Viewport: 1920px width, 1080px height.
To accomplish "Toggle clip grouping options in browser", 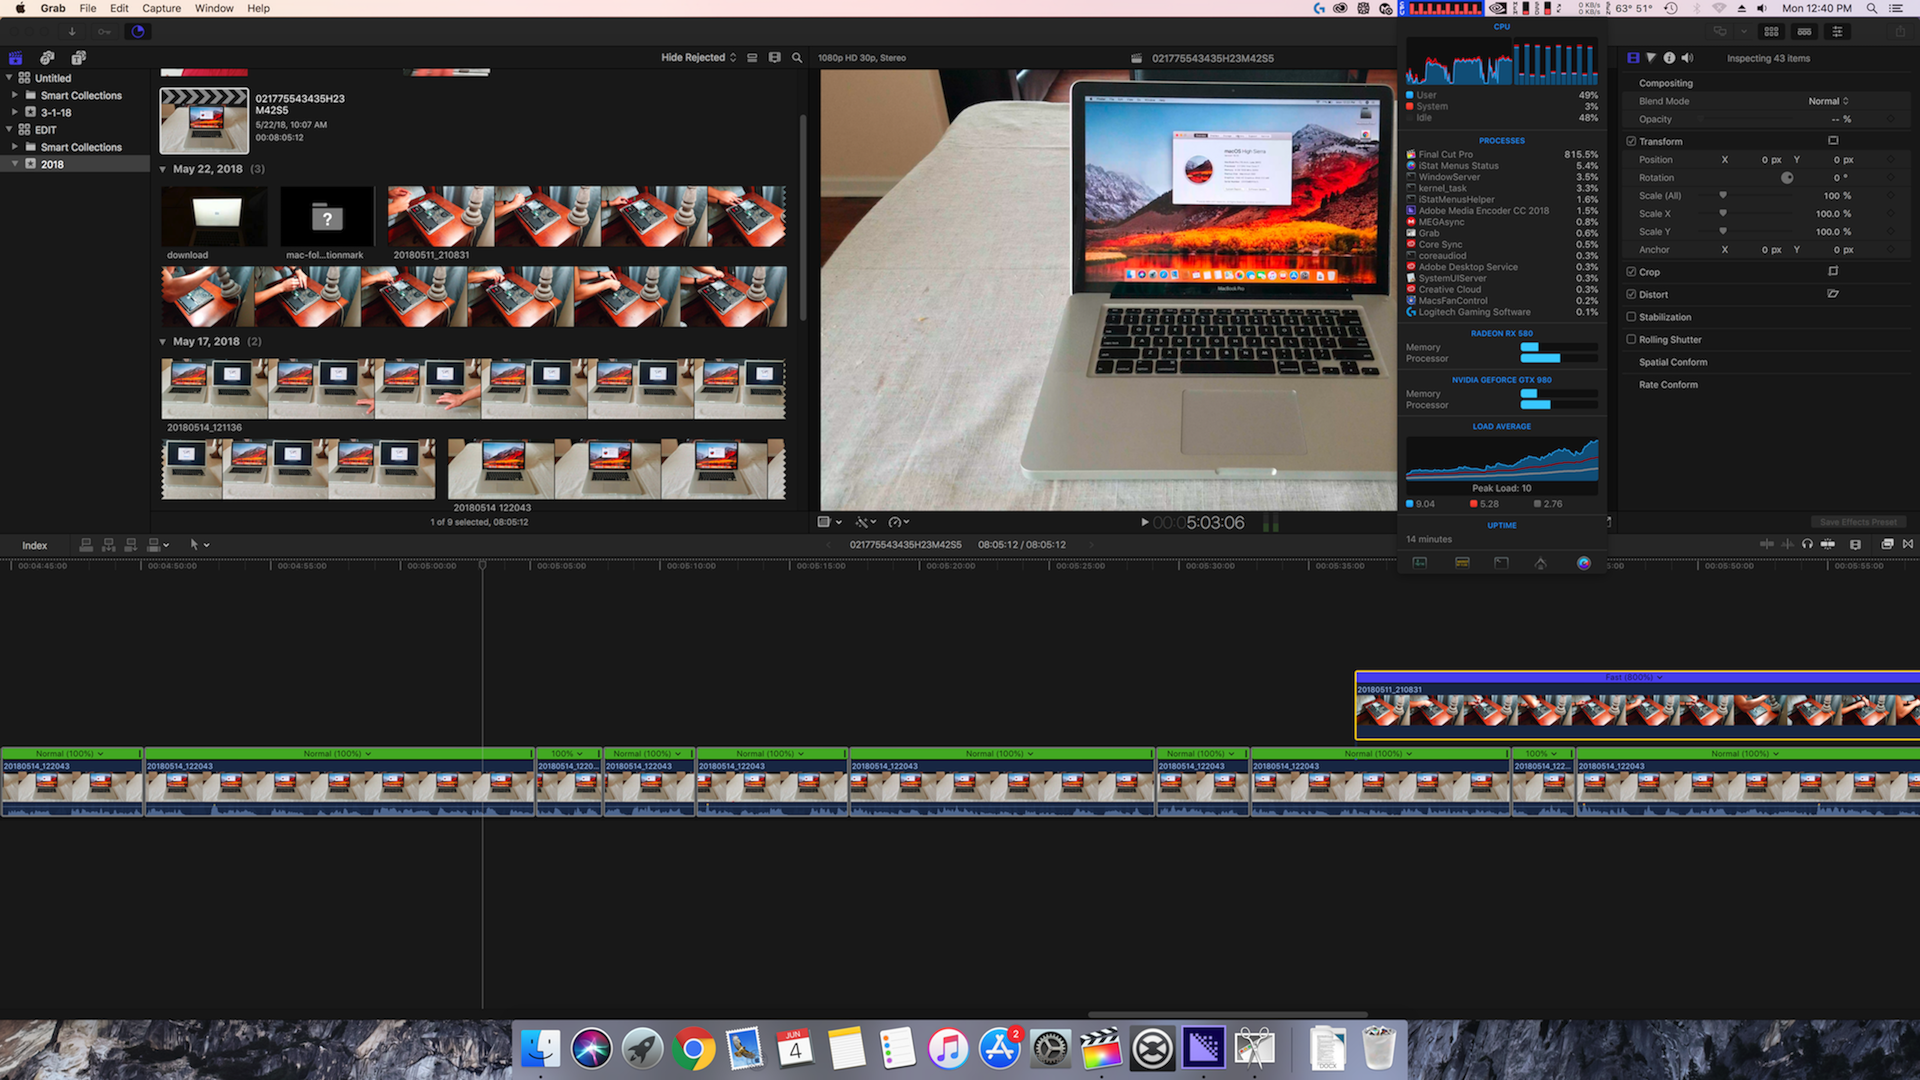I will 752,58.
